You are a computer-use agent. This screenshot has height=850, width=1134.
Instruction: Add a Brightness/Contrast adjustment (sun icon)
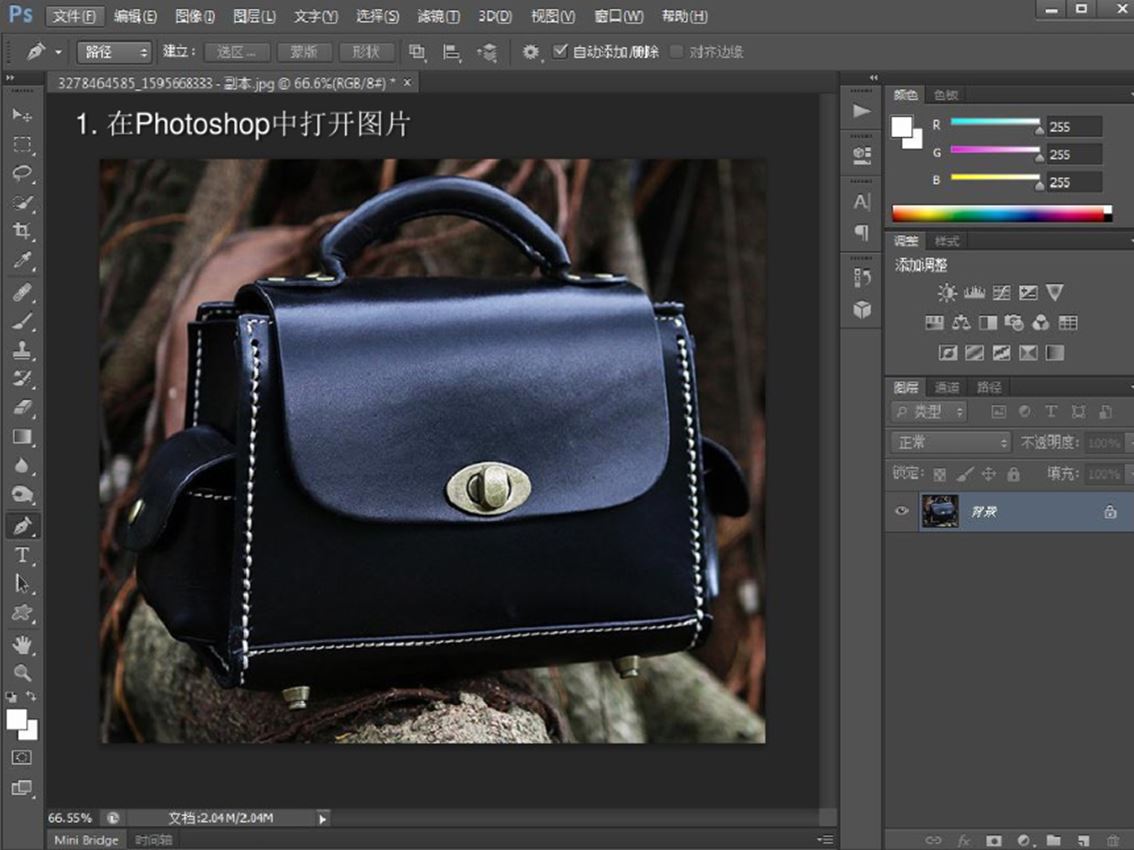(x=947, y=293)
